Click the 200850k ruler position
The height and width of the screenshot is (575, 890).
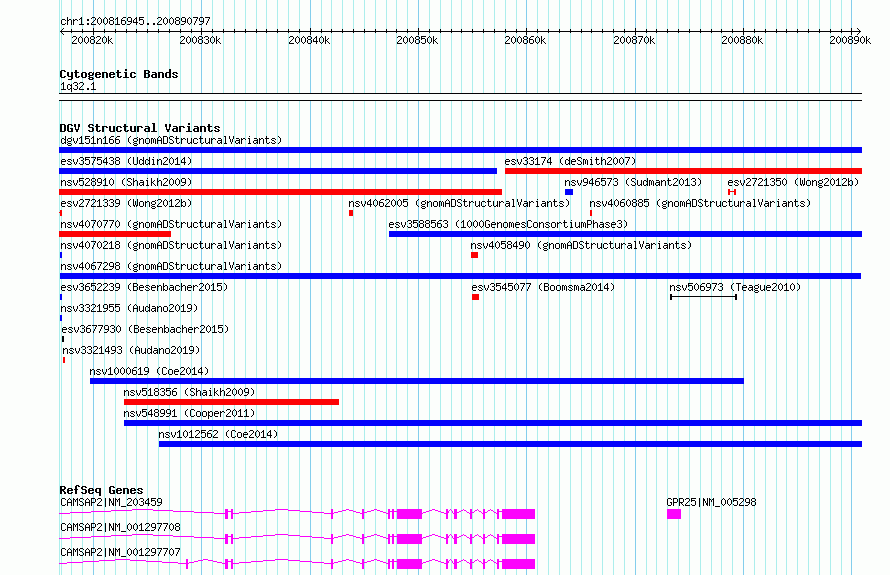[417, 40]
